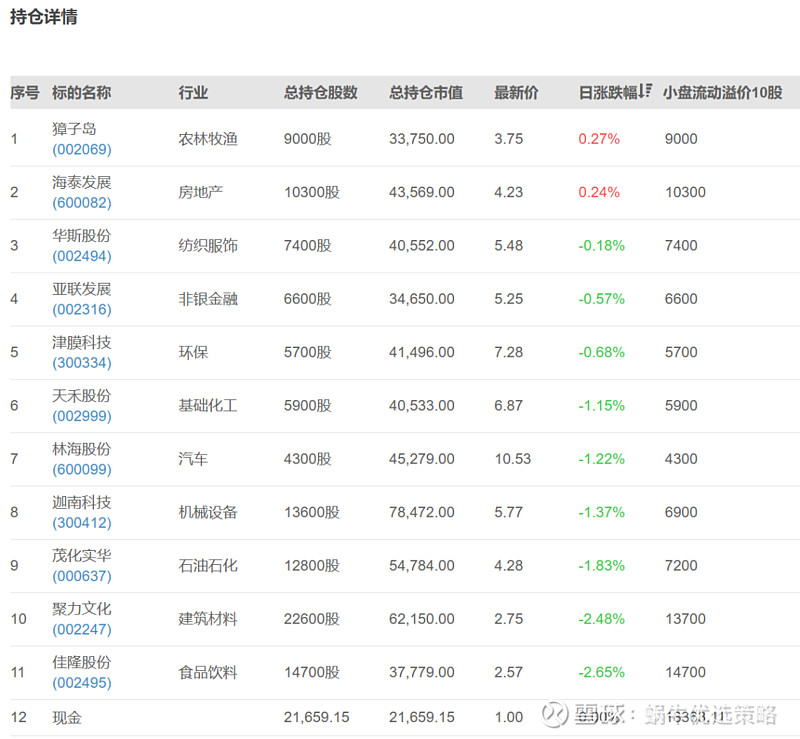Select the 行业 column header

(x=193, y=93)
